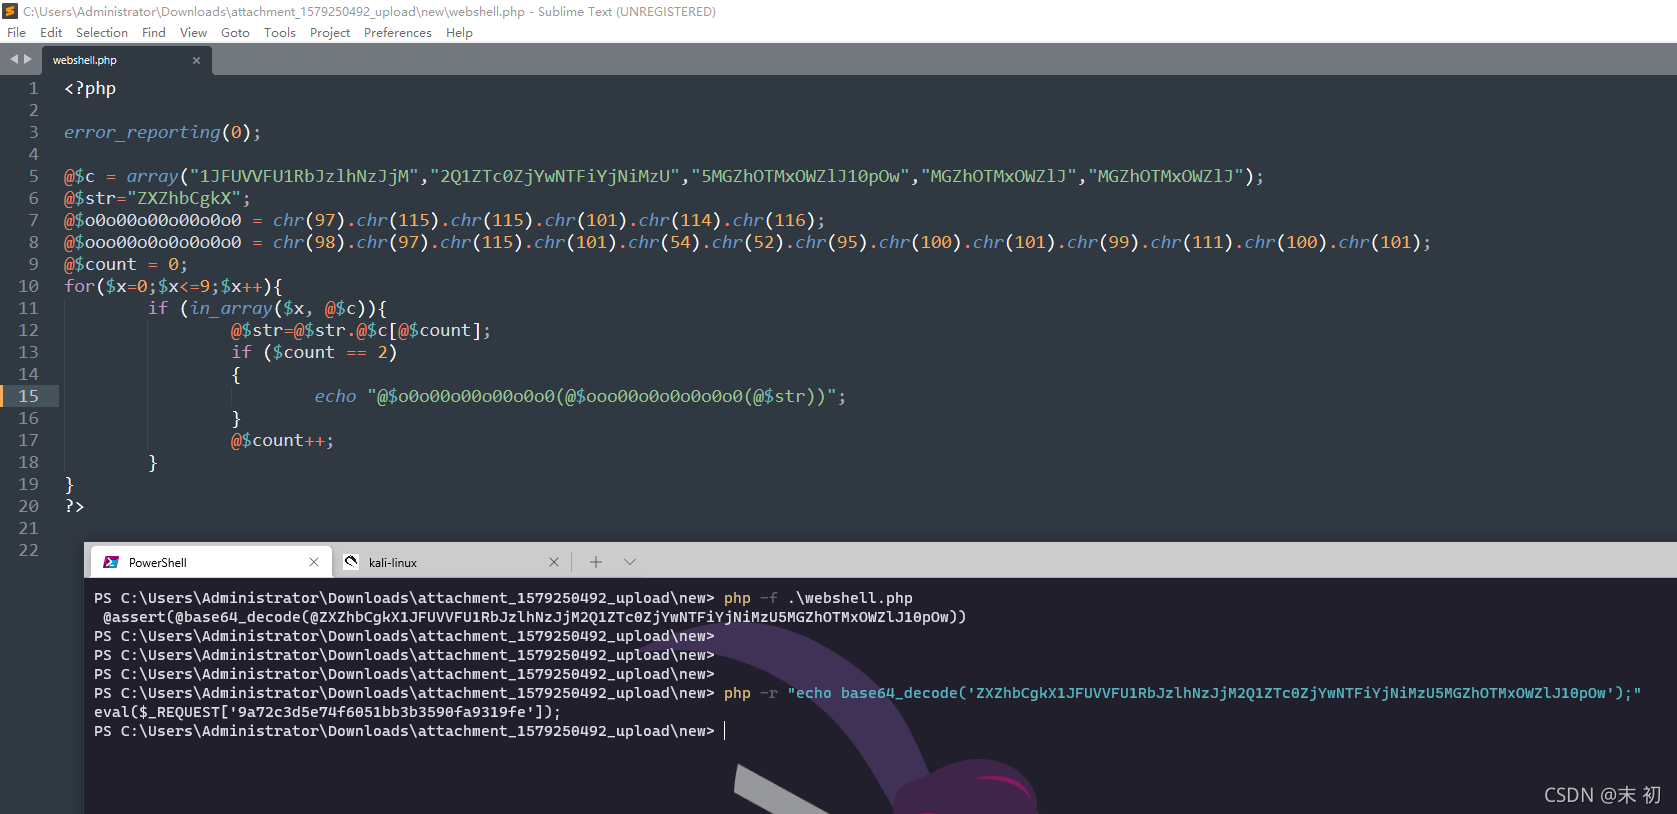Click the error_reporting function call
The width and height of the screenshot is (1677, 814).
coord(162,132)
